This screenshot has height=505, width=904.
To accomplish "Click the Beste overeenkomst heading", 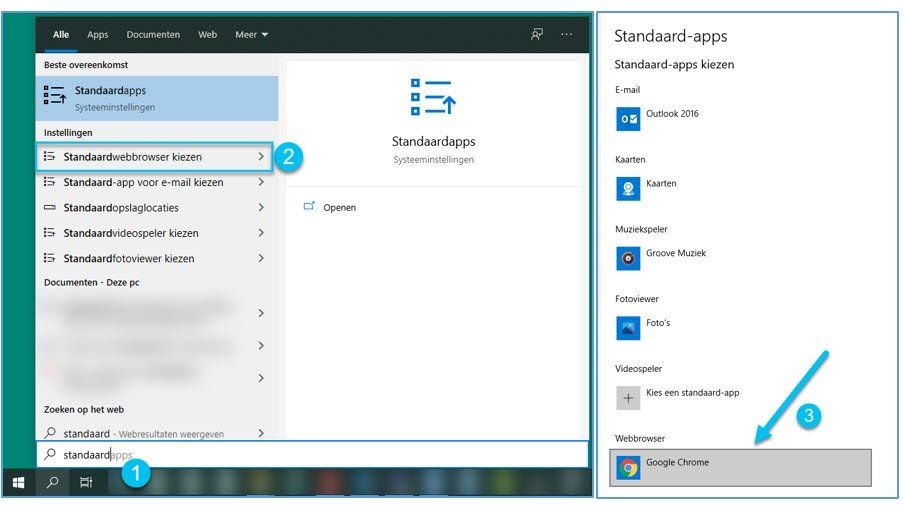I will tap(86, 65).
